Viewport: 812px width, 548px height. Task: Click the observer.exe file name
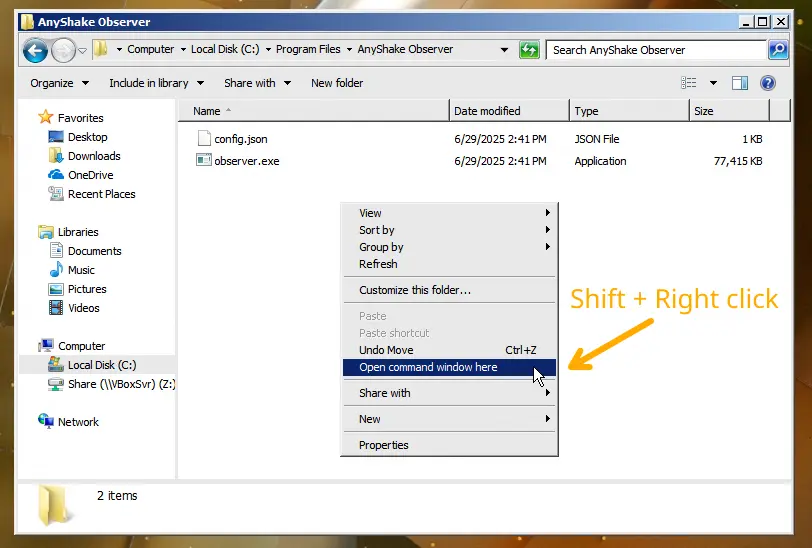246,161
